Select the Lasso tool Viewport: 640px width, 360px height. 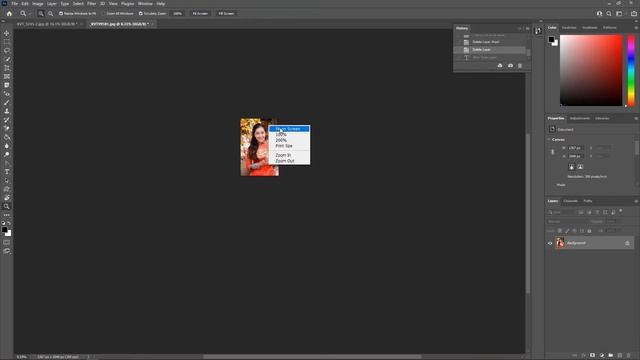(7, 51)
